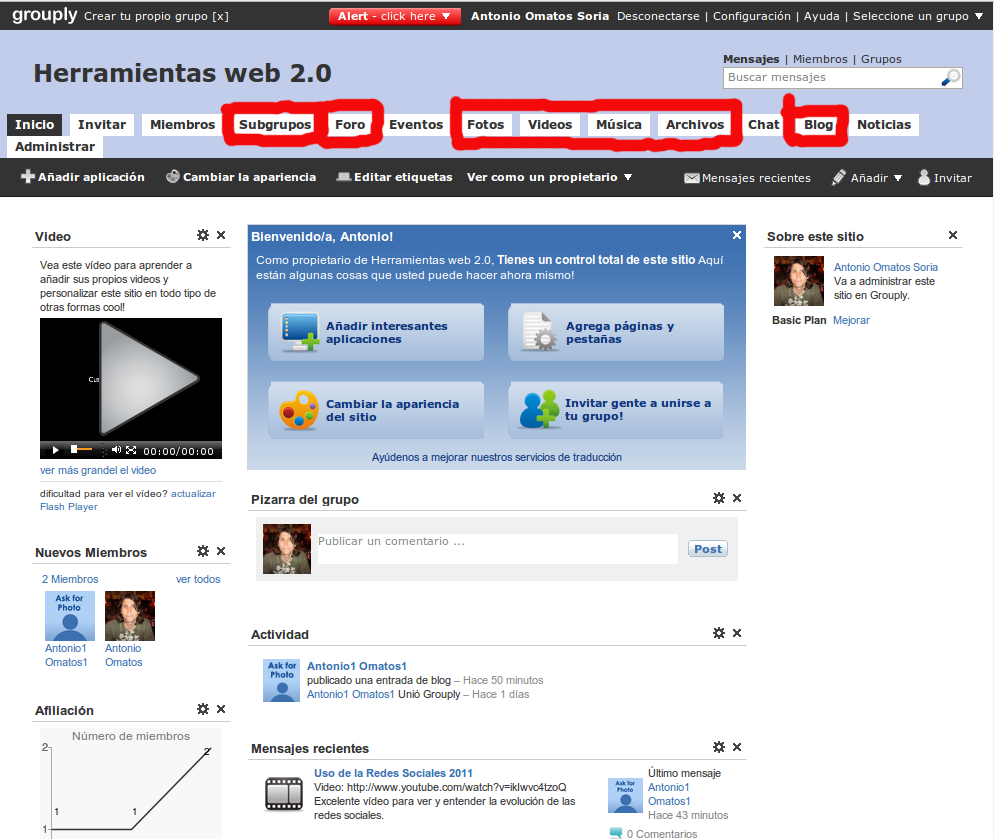The height and width of the screenshot is (839, 994).
Task: Close the Nuevos Miembros widget
Action: click(x=221, y=551)
